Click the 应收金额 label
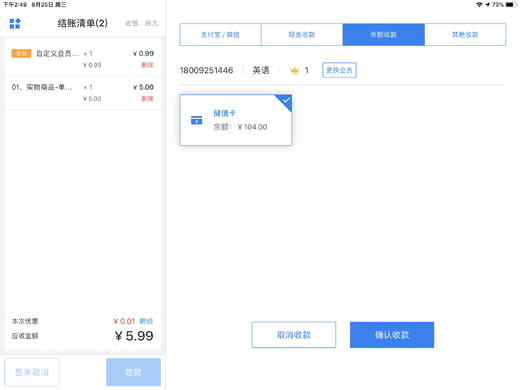The width and height of the screenshot is (520, 390). coord(25,336)
